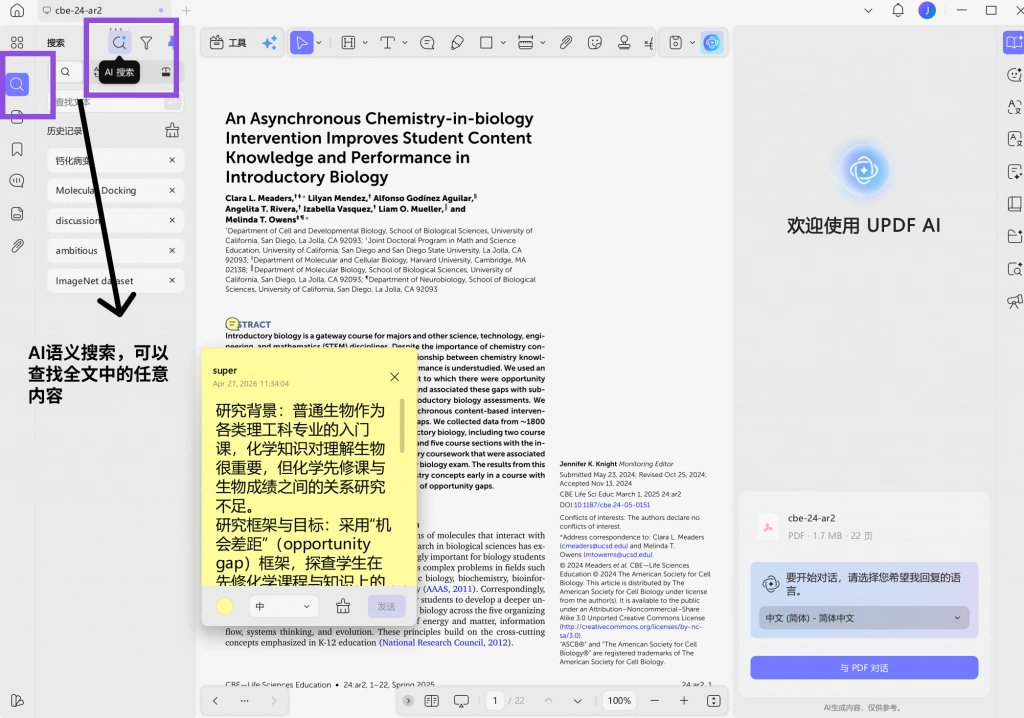This screenshot has height=718, width=1024.
Task: Choose the stamp tool in top toolbar
Action: [x=624, y=43]
